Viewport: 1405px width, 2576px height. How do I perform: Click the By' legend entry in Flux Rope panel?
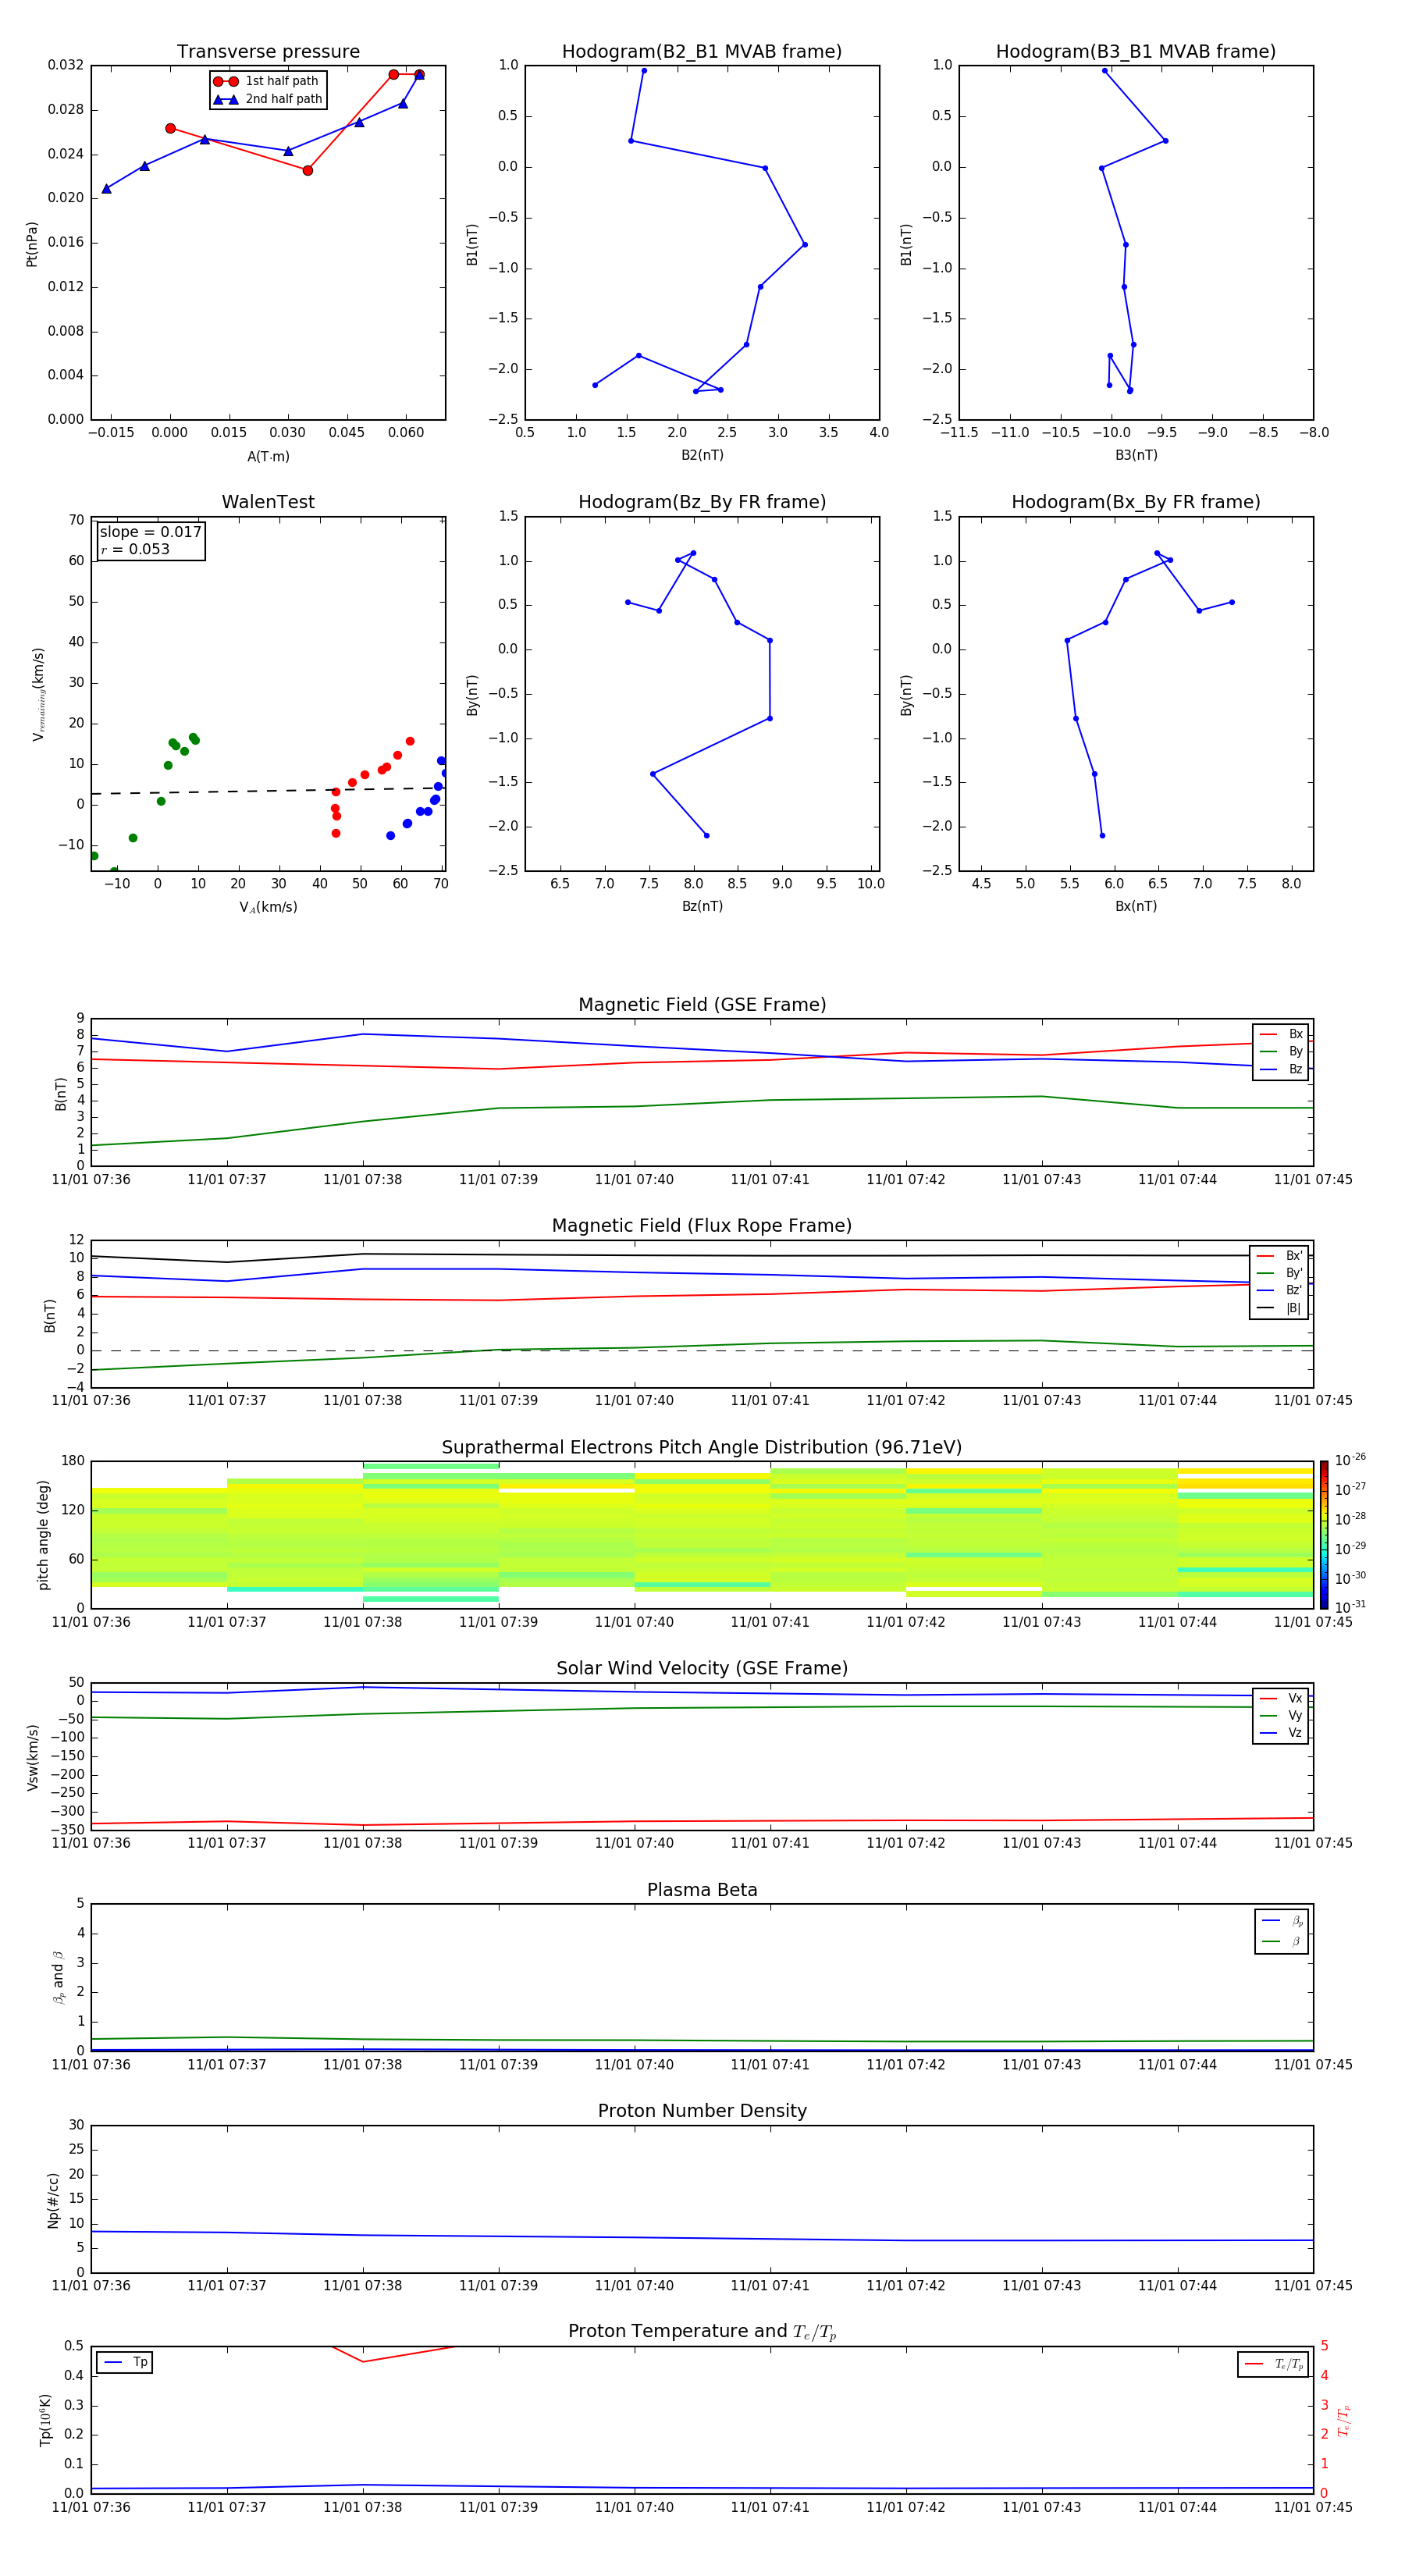pos(1279,1273)
